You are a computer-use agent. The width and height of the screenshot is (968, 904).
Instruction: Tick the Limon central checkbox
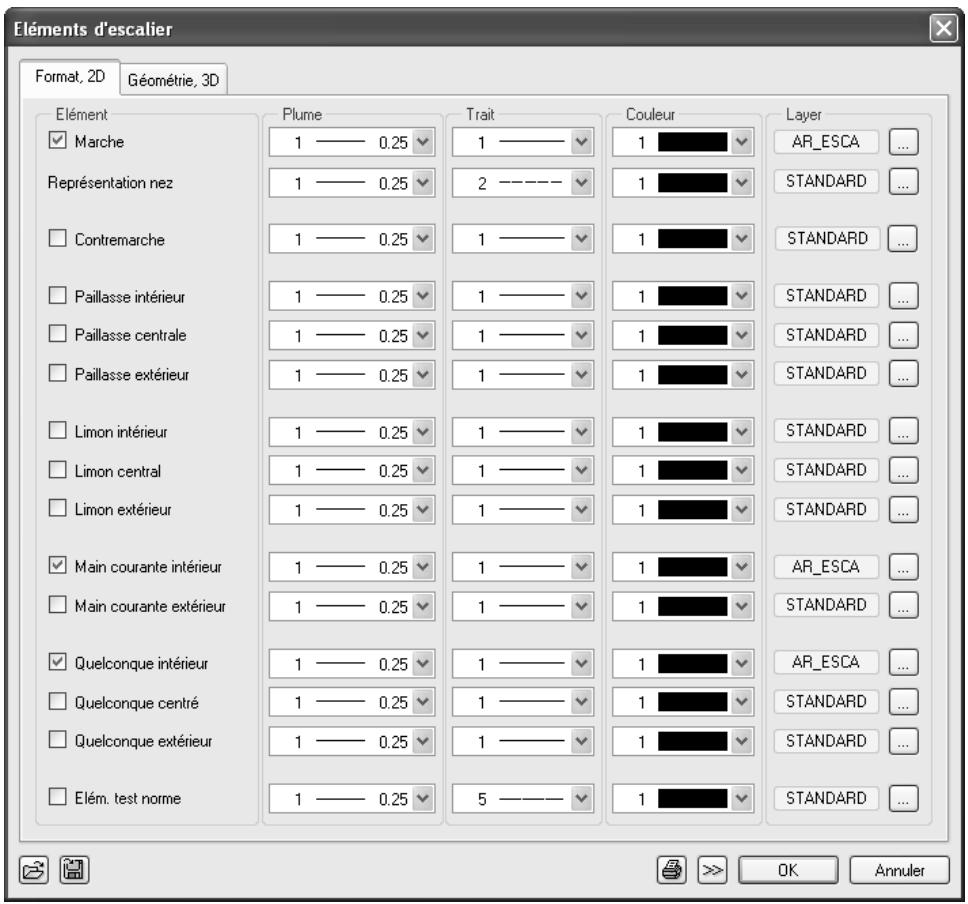[57, 470]
